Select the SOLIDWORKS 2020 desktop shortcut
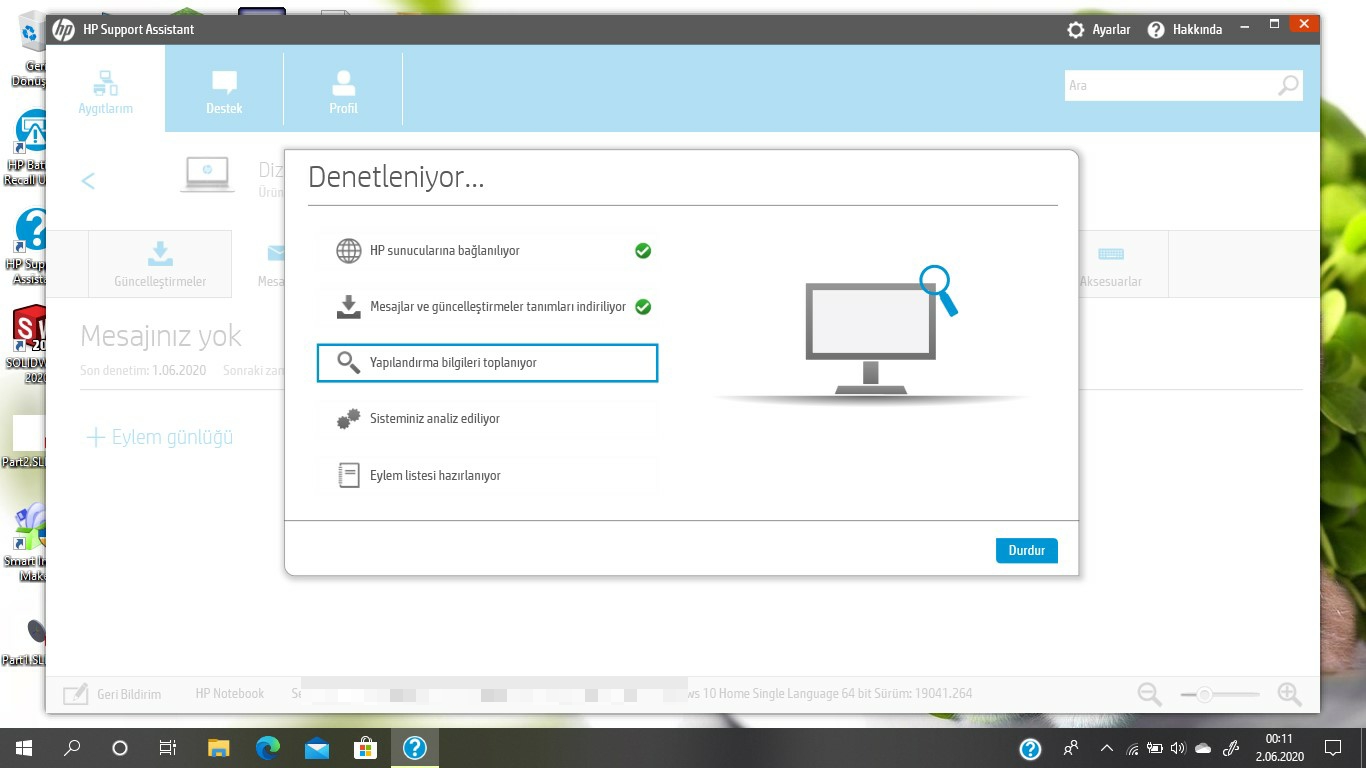The width and height of the screenshot is (1366, 768). point(28,345)
